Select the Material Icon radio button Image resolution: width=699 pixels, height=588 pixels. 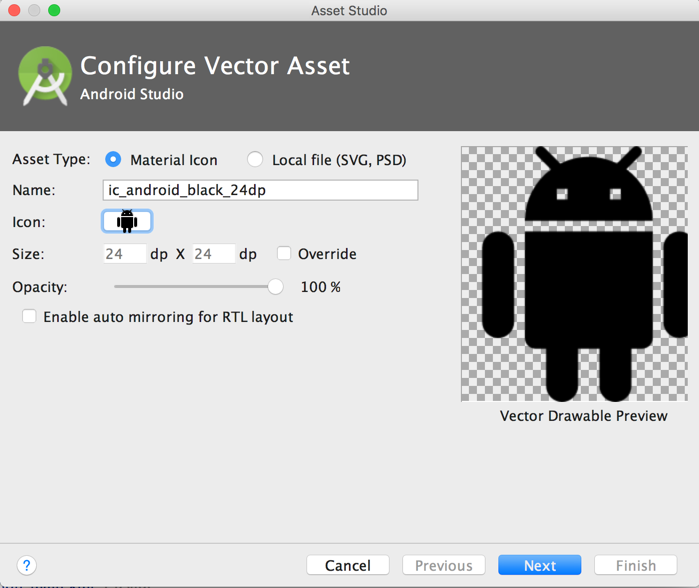point(113,160)
